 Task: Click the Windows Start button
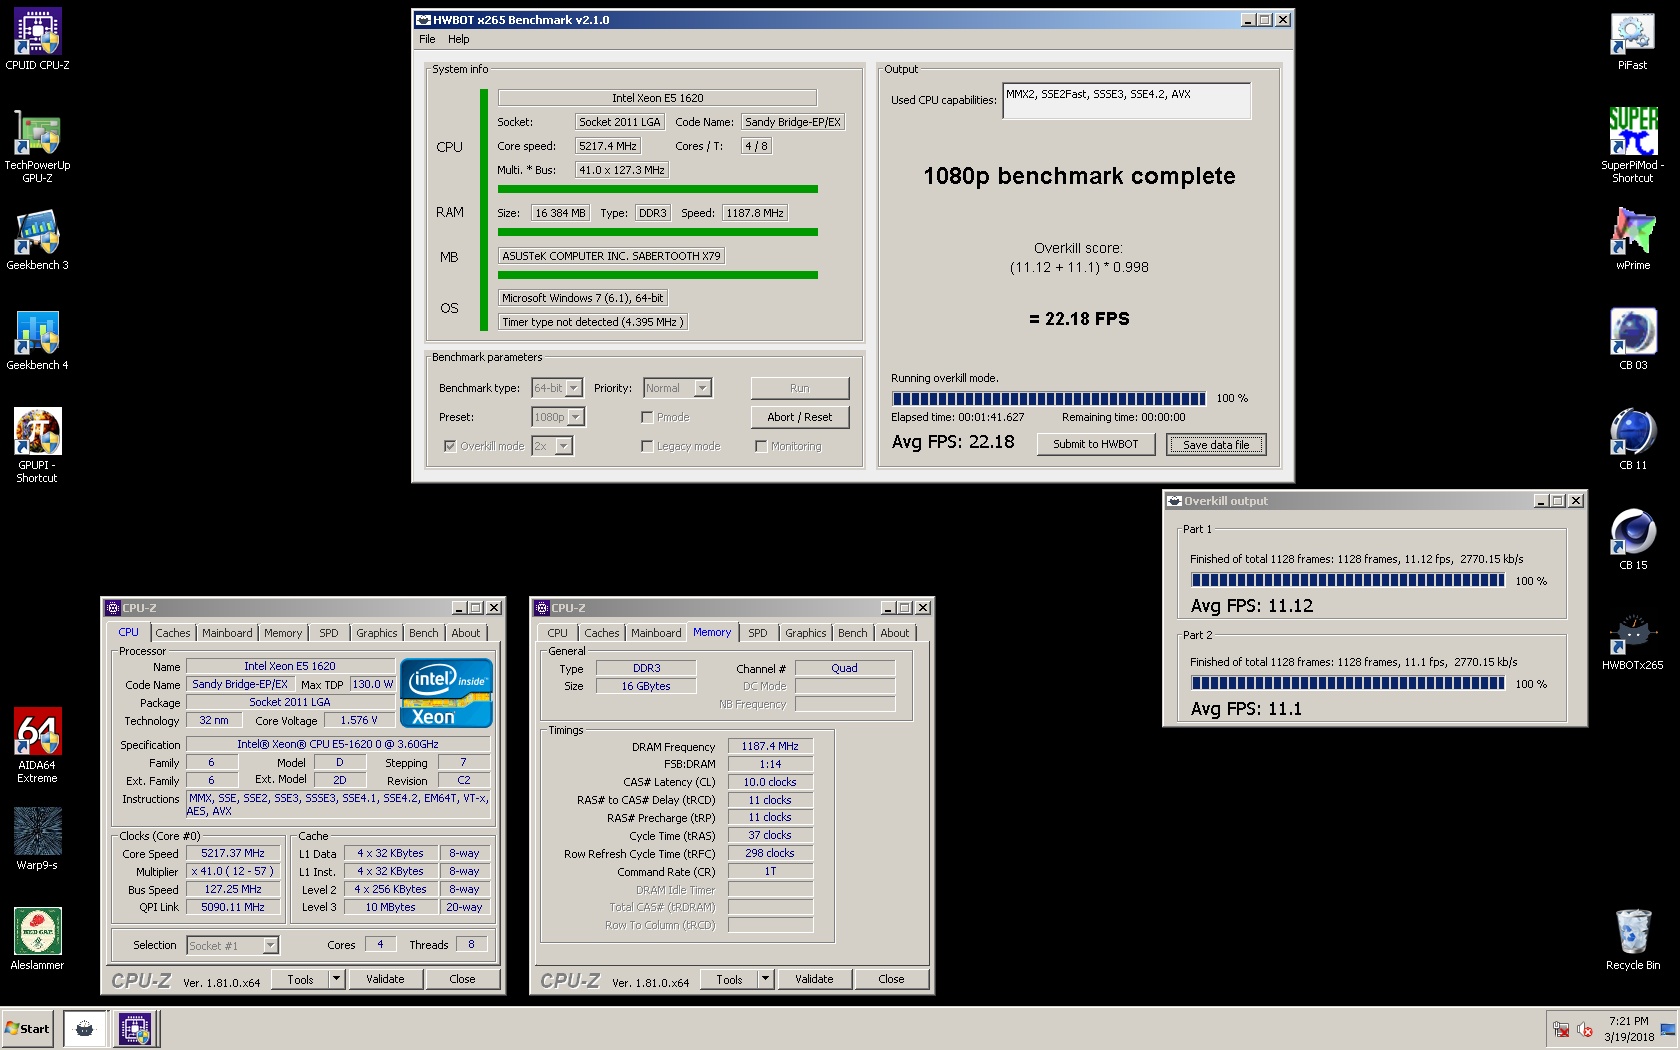[x=27, y=1028]
